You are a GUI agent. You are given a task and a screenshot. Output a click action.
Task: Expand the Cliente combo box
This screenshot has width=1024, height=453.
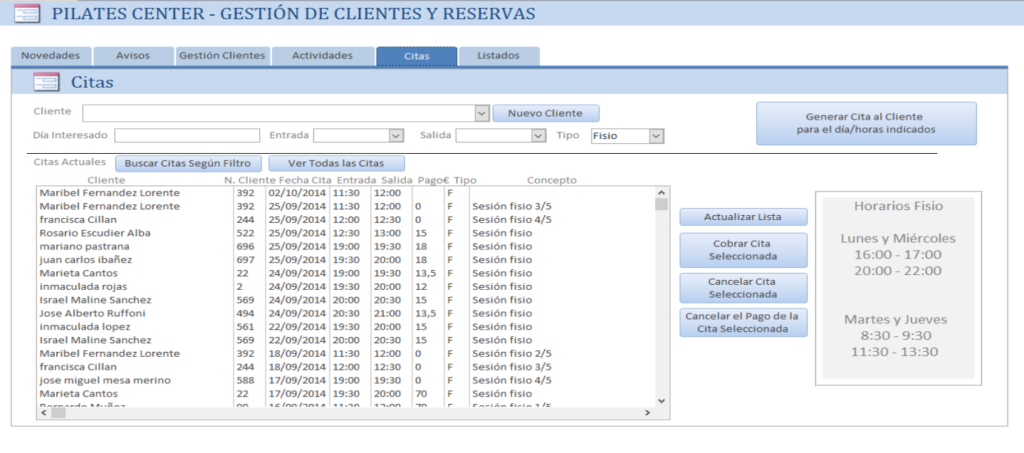coord(482,113)
